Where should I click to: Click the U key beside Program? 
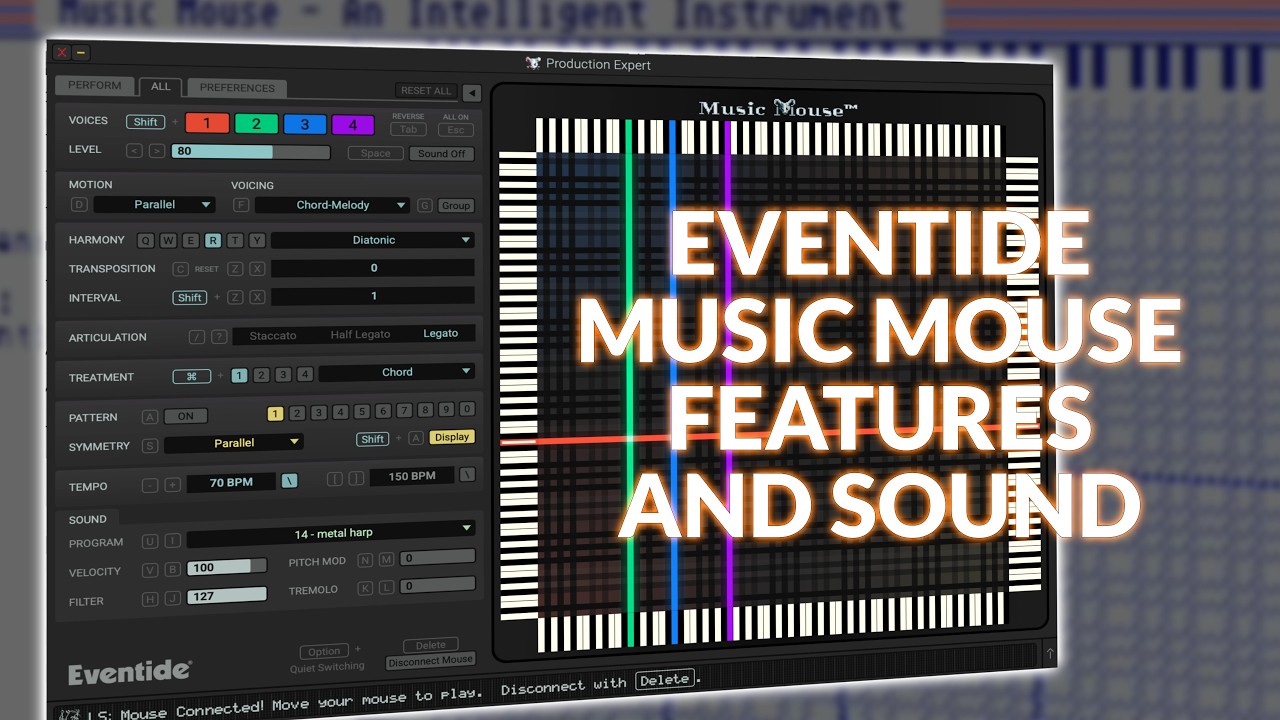(x=150, y=542)
